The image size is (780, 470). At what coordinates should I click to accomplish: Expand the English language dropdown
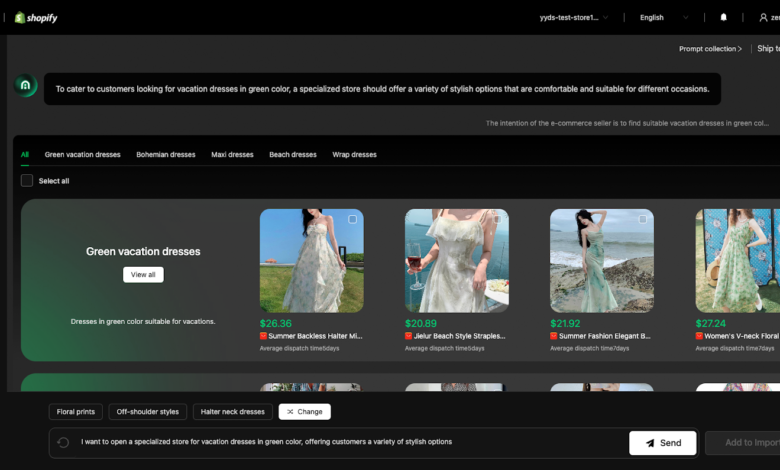664,17
